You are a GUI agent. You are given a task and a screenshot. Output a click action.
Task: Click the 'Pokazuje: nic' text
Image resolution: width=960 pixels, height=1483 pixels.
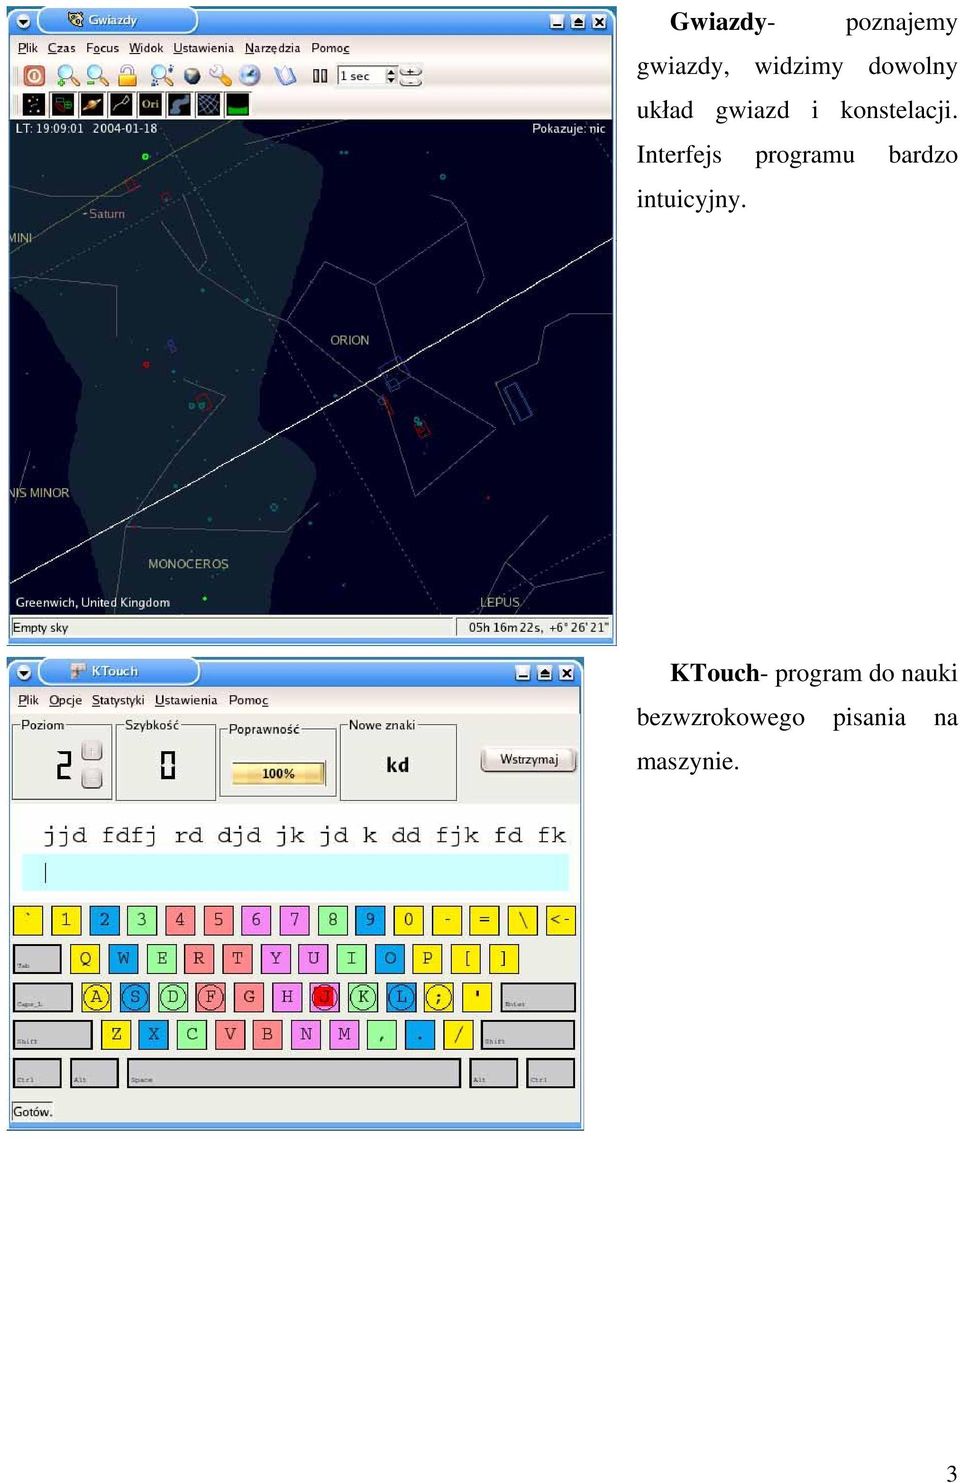click(568, 128)
